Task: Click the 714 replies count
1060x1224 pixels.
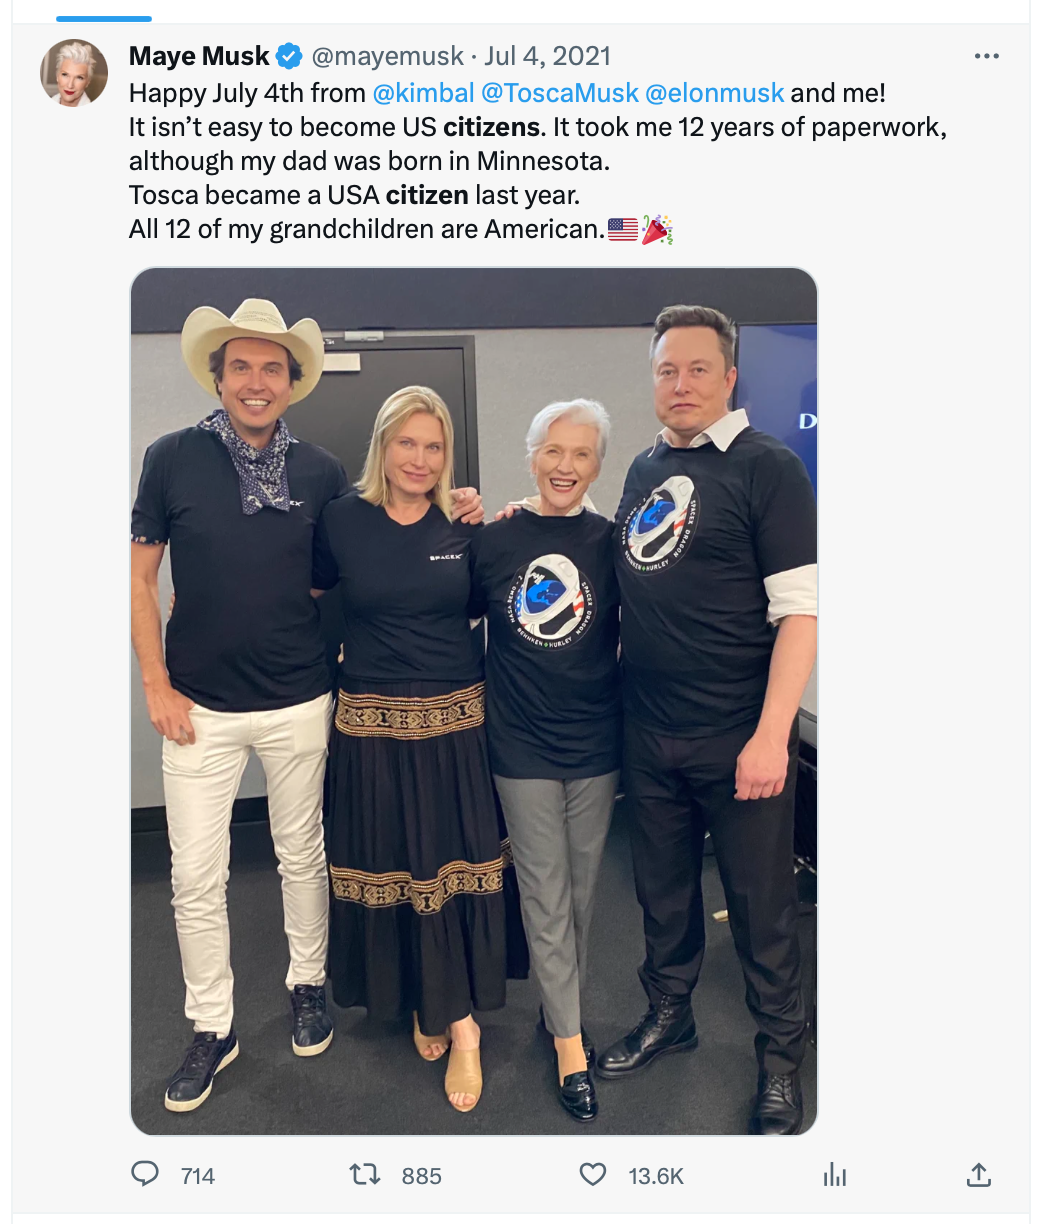Action: [198, 1176]
